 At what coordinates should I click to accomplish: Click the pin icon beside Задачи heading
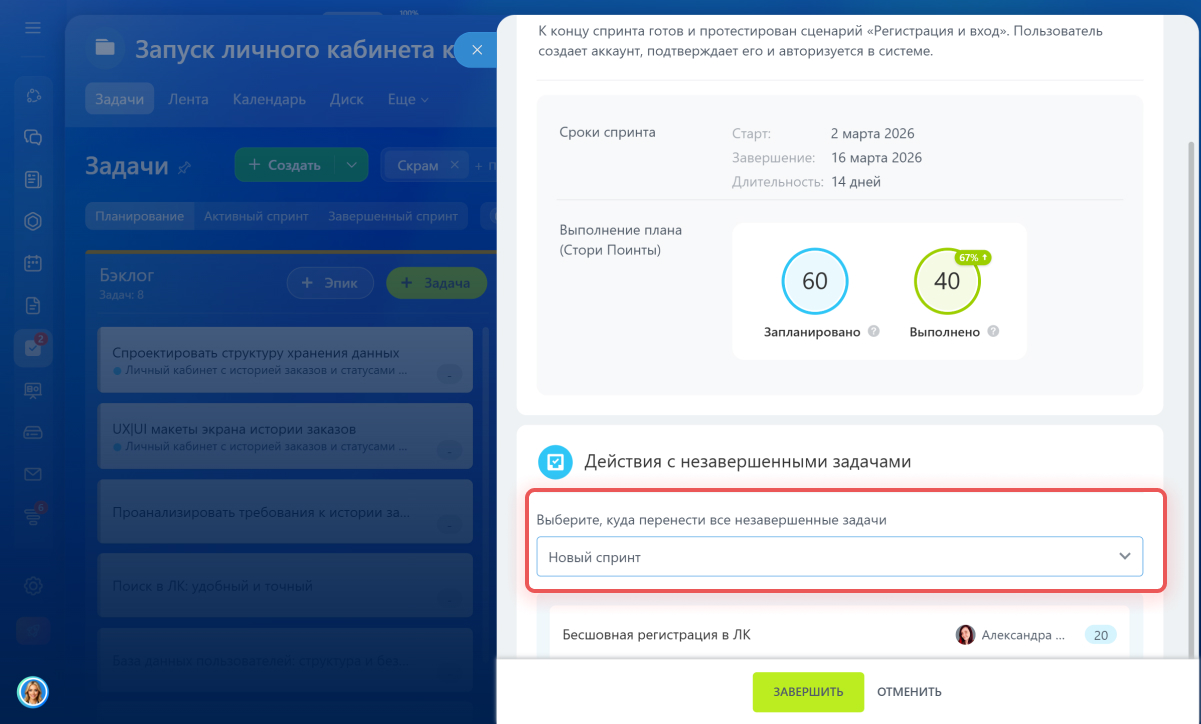(x=184, y=168)
